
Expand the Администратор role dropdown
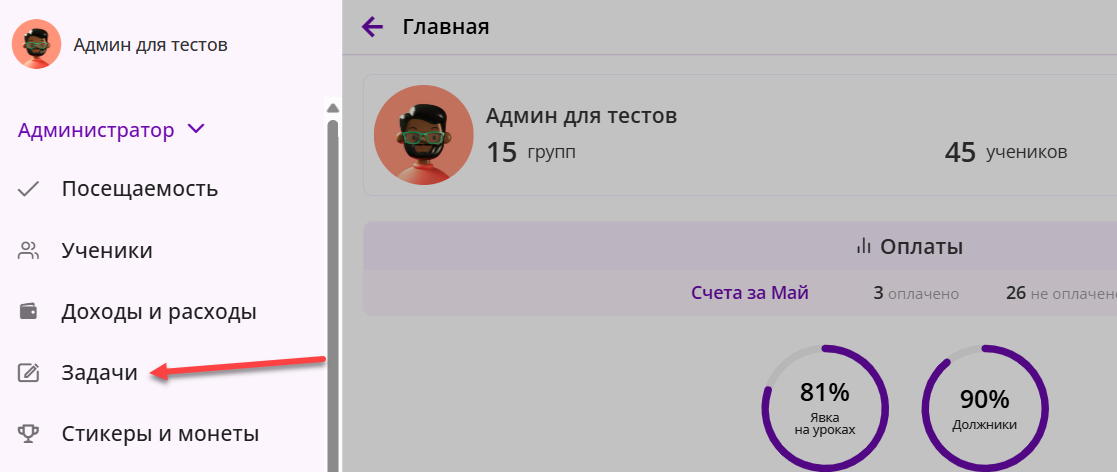[x=111, y=130]
